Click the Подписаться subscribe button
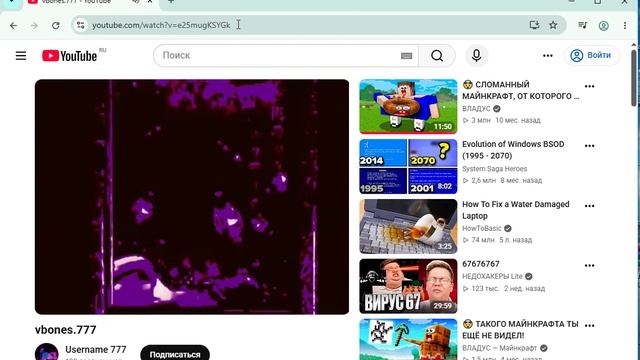Image resolution: width=640 pixels, height=360 pixels. pos(175,353)
